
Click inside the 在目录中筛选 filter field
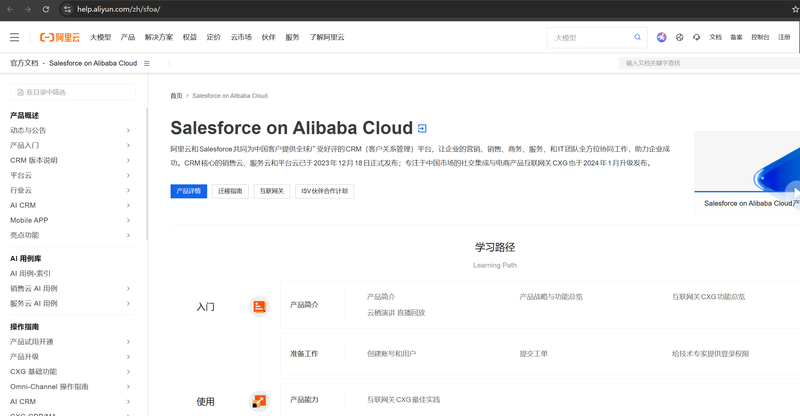(x=72, y=92)
